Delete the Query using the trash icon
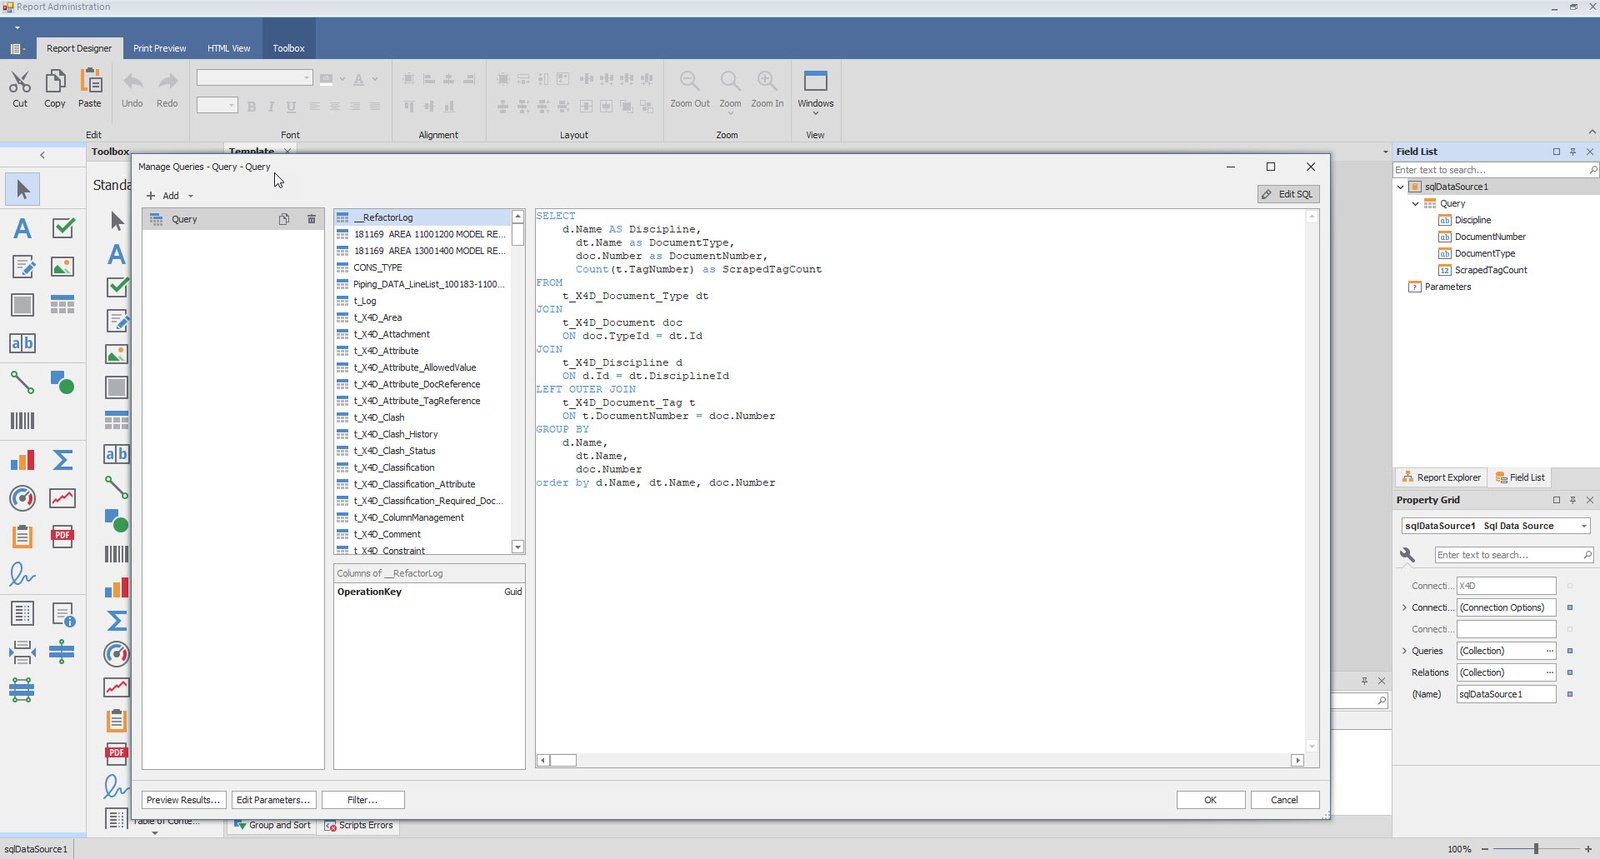Image resolution: width=1600 pixels, height=859 pixels. click(312, 219)
